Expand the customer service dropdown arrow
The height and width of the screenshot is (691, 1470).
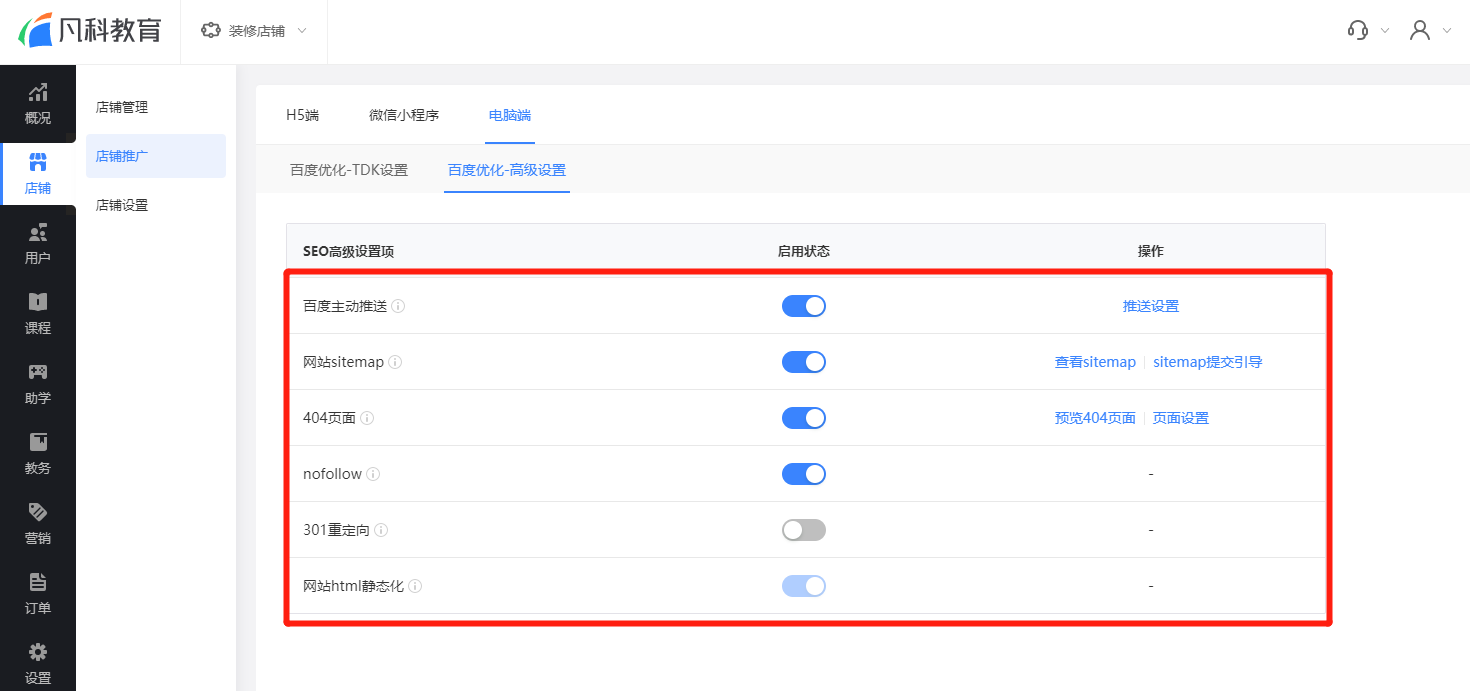coord(1385,31)
